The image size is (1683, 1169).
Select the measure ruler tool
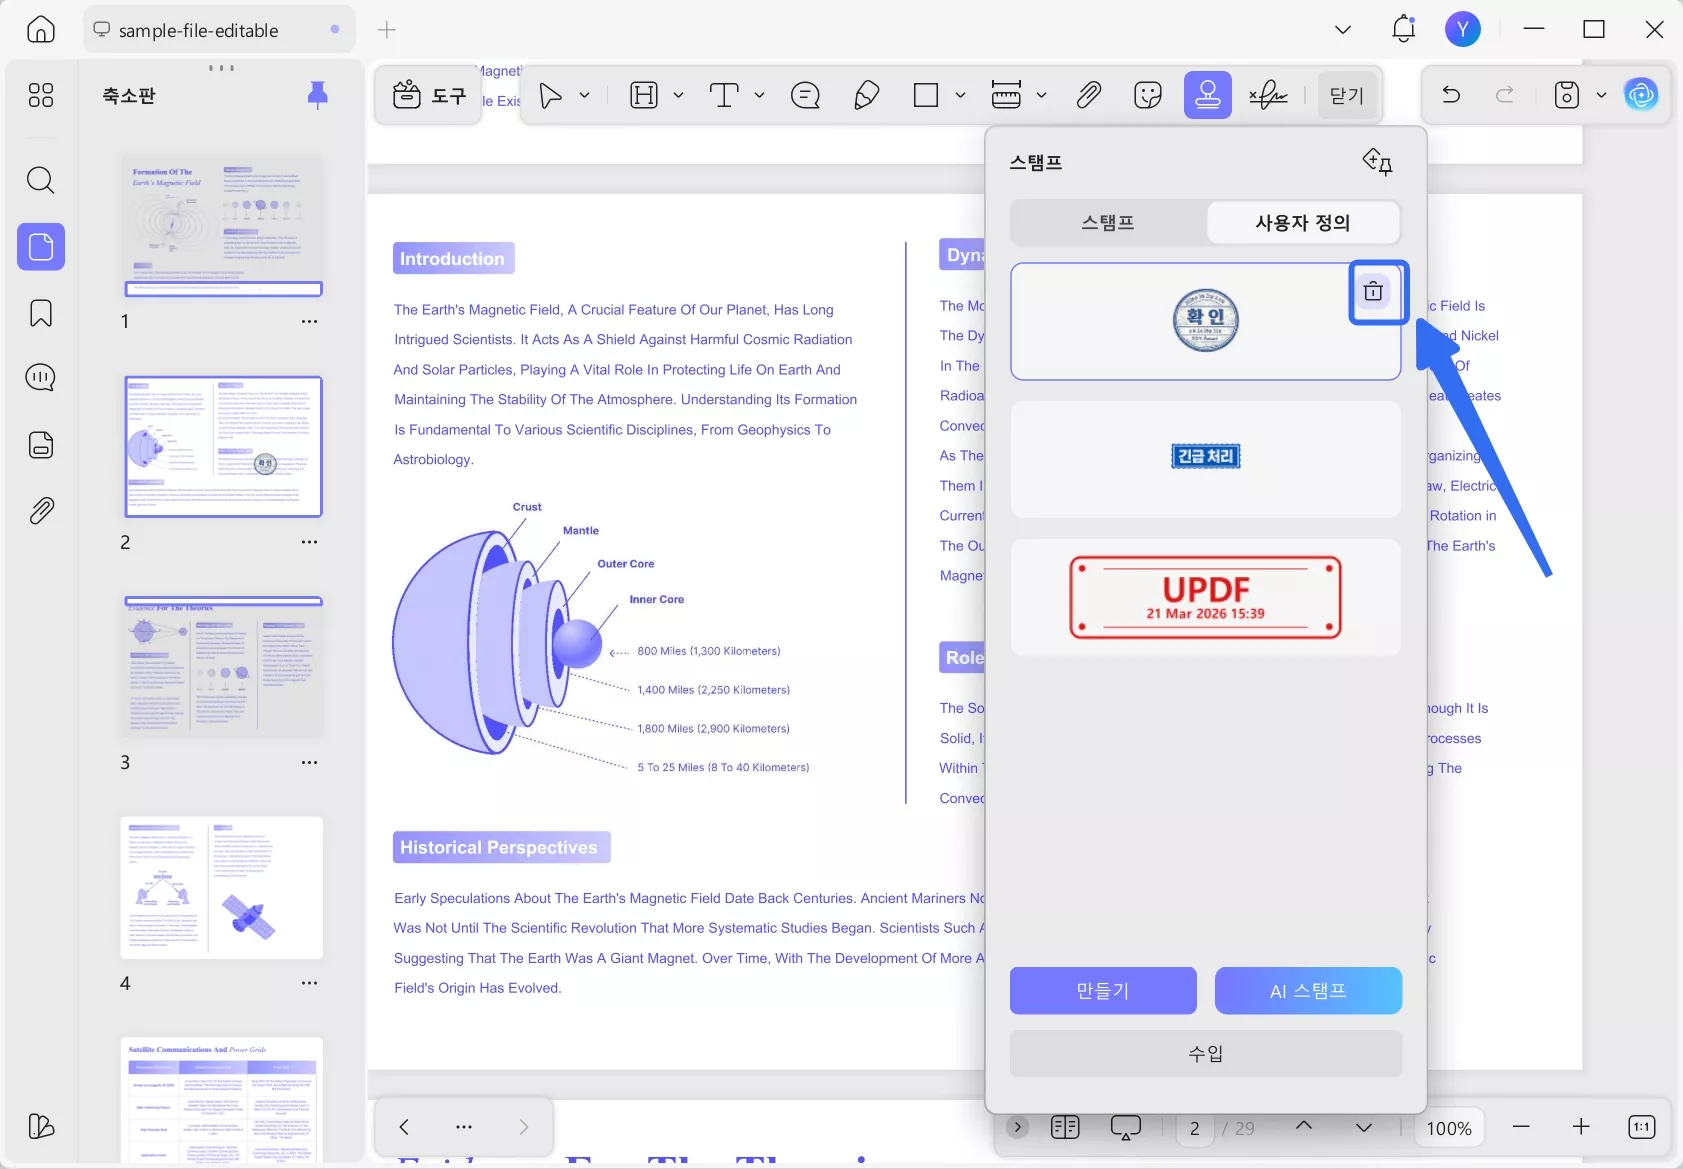[1006, 95]
